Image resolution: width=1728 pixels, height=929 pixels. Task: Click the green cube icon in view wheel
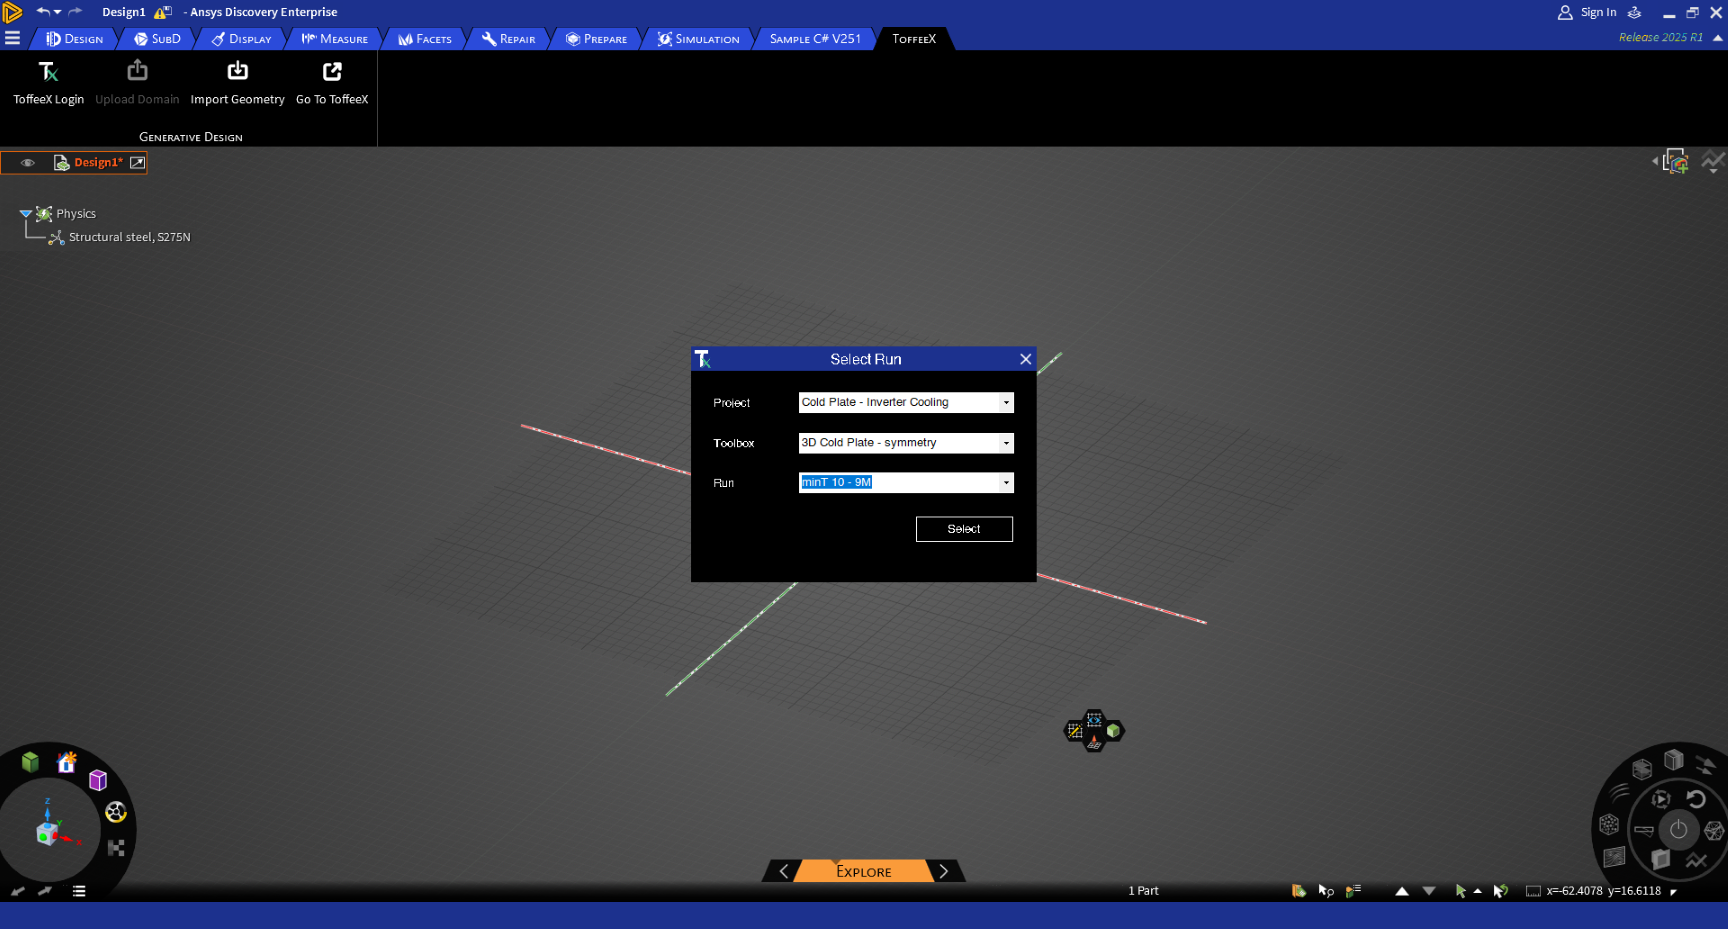(30, 762)
